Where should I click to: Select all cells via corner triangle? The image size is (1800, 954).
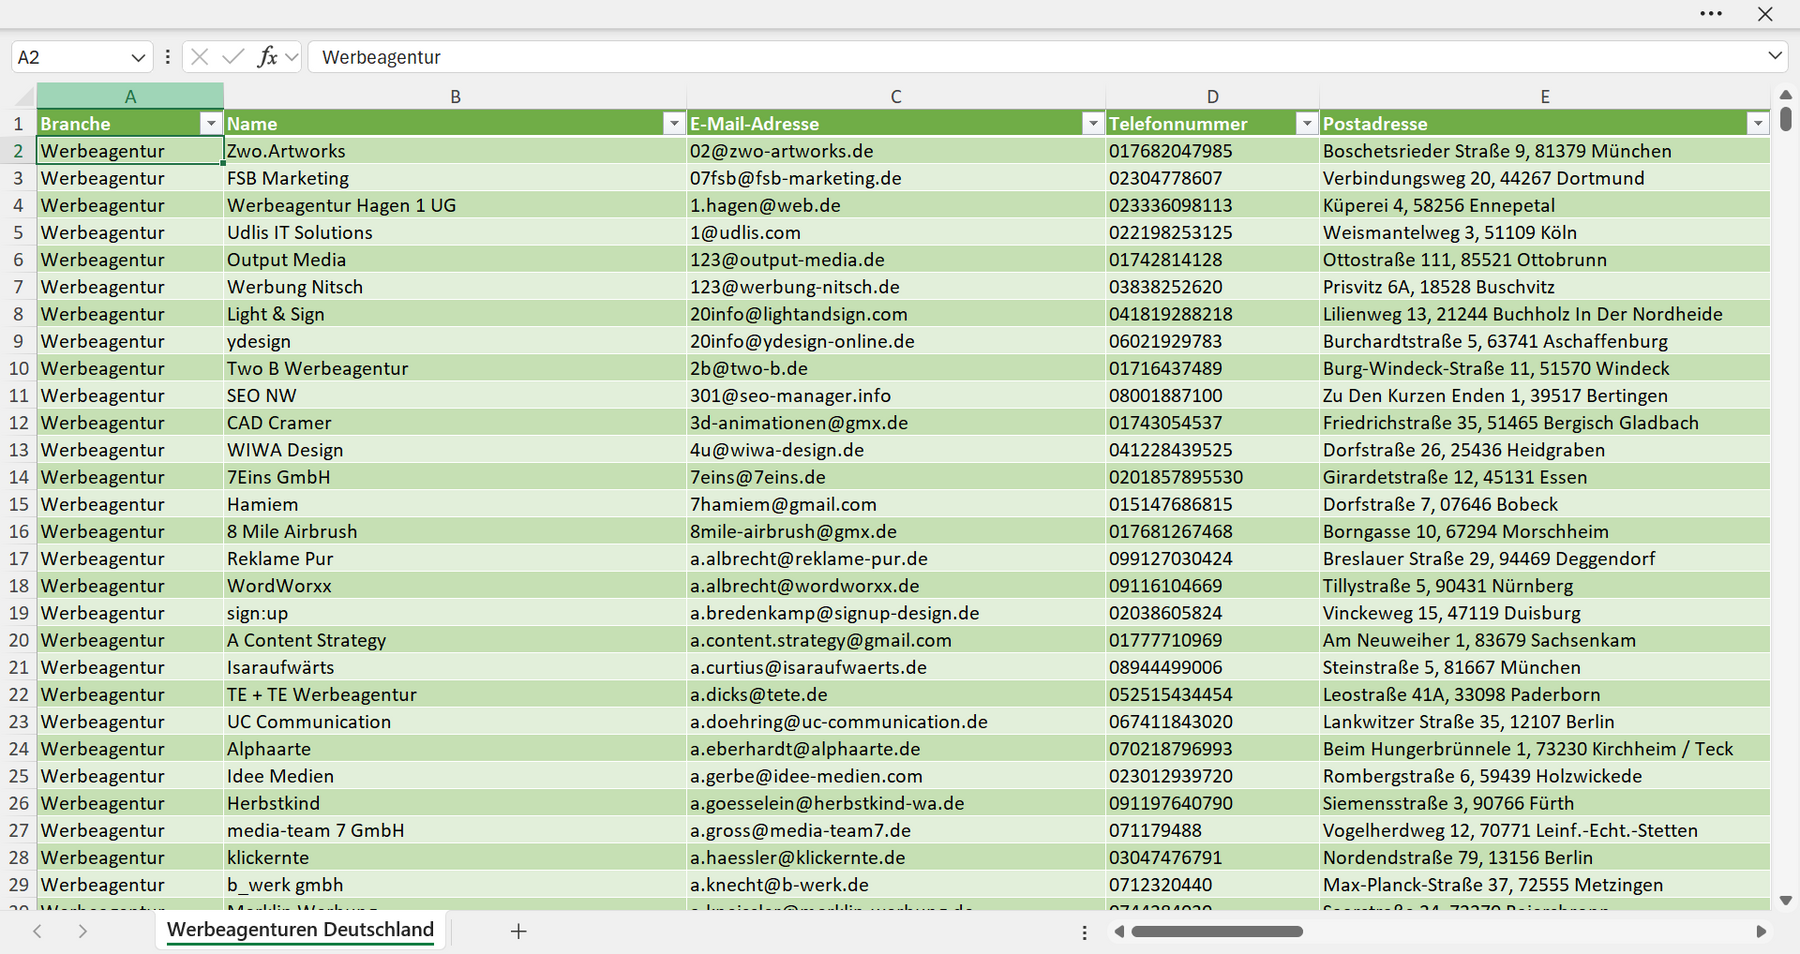pos(22,96)
